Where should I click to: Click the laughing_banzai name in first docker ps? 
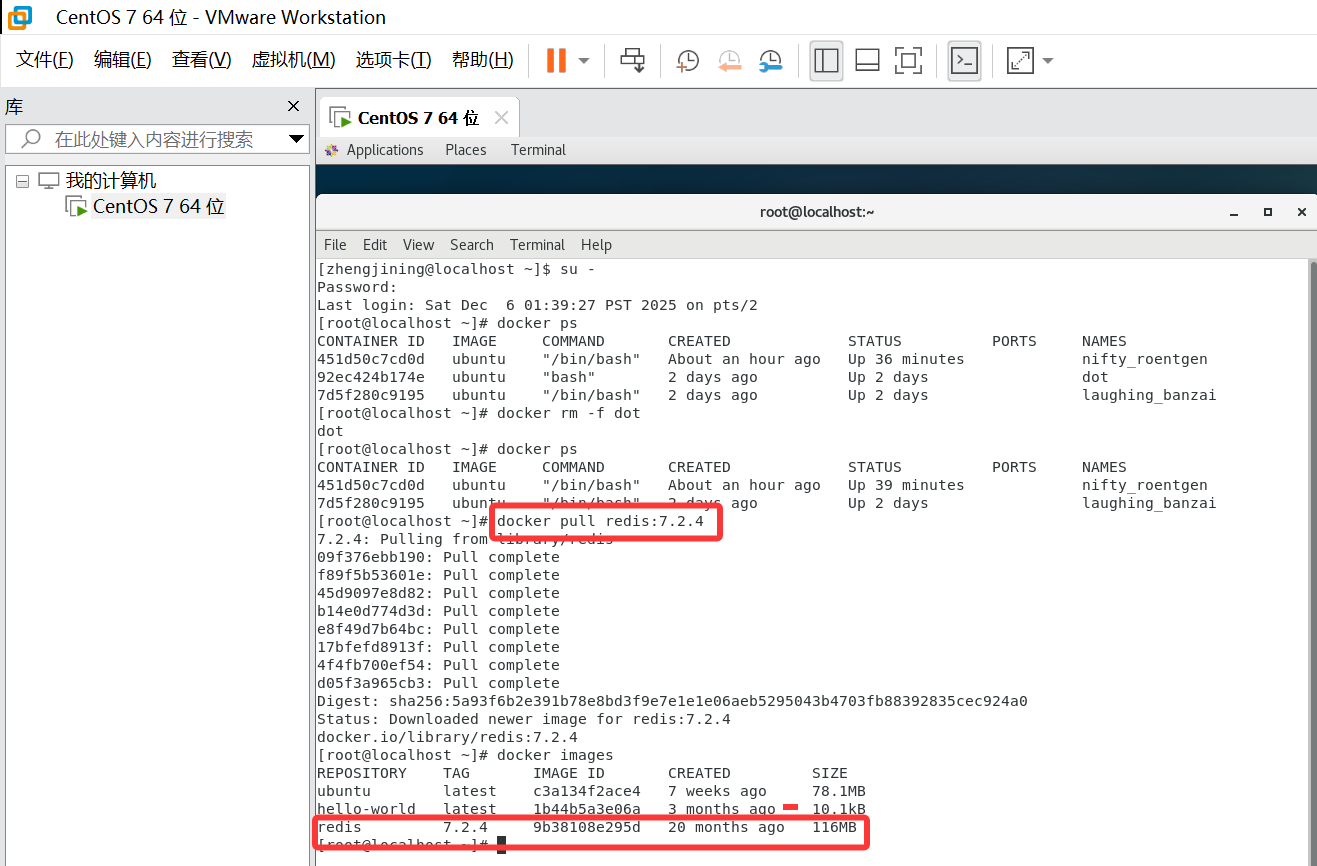pyautogui.click(x=1149, y=395)
